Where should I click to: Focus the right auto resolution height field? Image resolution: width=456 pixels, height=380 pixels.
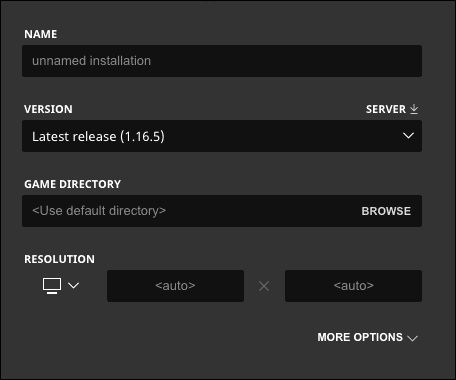[x=353, y=286]
